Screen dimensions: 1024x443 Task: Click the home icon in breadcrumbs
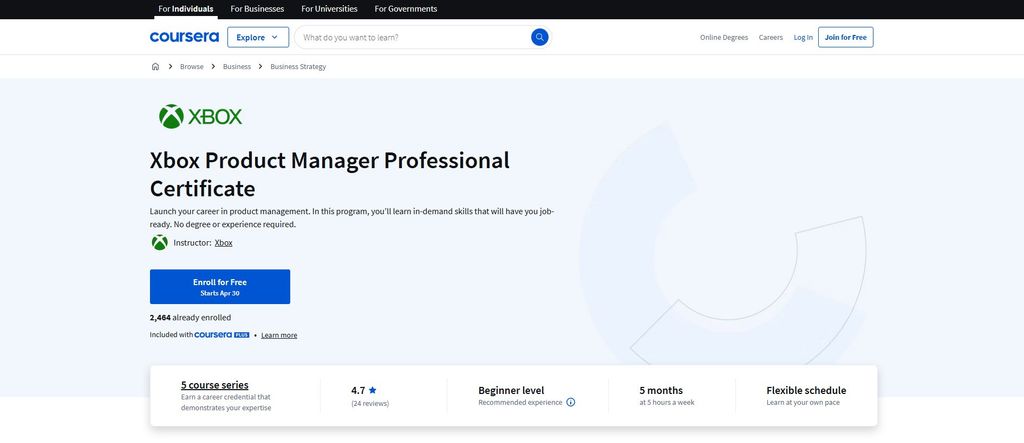point(155,67)
